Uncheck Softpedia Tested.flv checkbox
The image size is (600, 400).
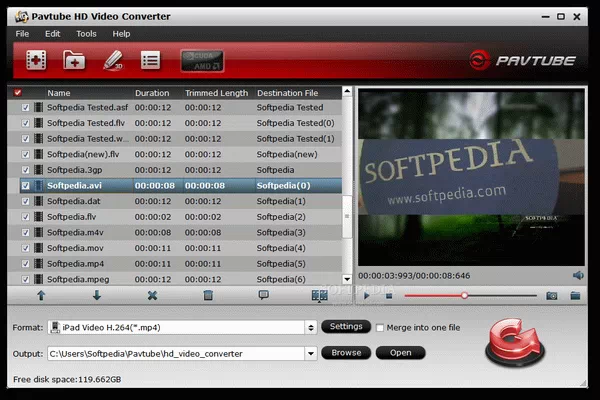pyautogui.click(x=25, y=123)
